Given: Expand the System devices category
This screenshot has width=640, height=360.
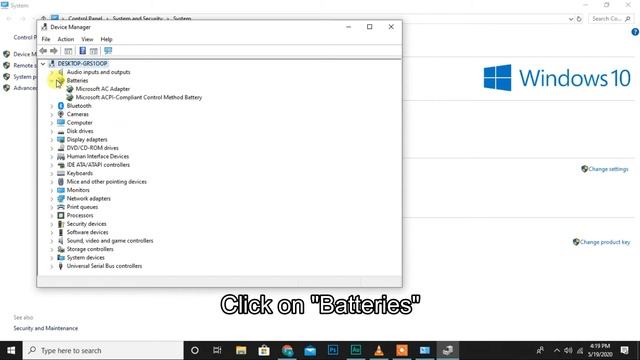Looking at the screenshot, I should (x=52, y=258).
